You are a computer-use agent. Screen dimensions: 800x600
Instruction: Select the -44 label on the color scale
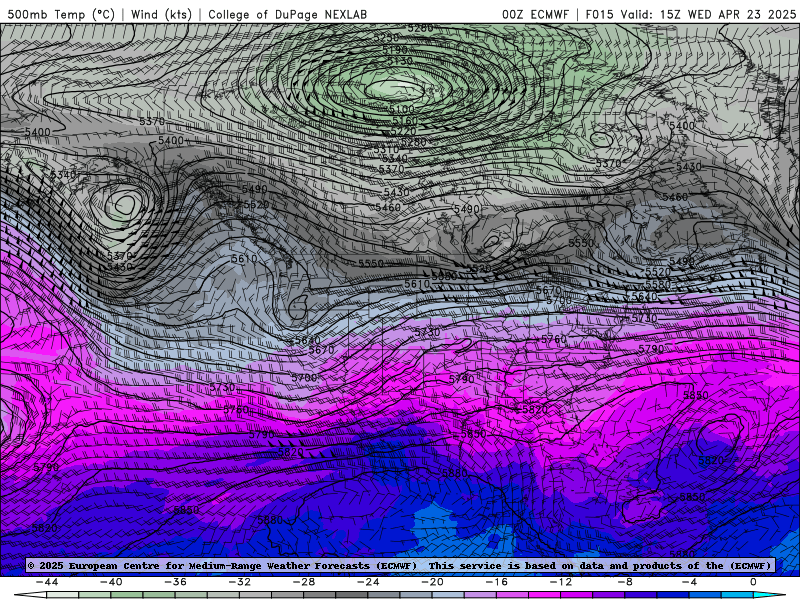coord(47,582)
